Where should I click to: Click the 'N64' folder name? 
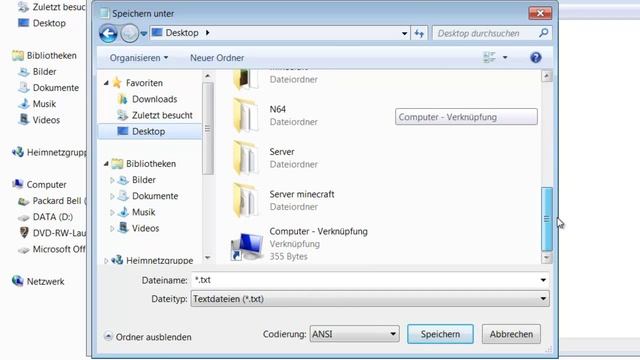tap(278, 109)
